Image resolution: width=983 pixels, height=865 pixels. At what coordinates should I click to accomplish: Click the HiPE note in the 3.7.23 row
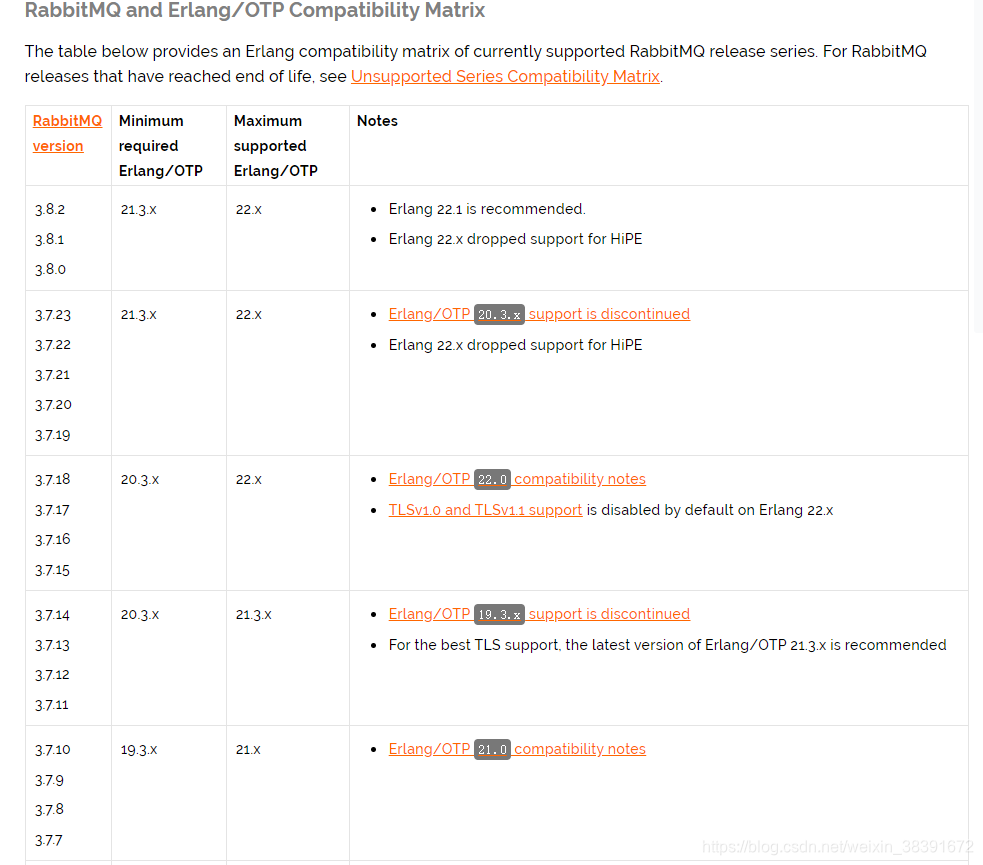515,345
